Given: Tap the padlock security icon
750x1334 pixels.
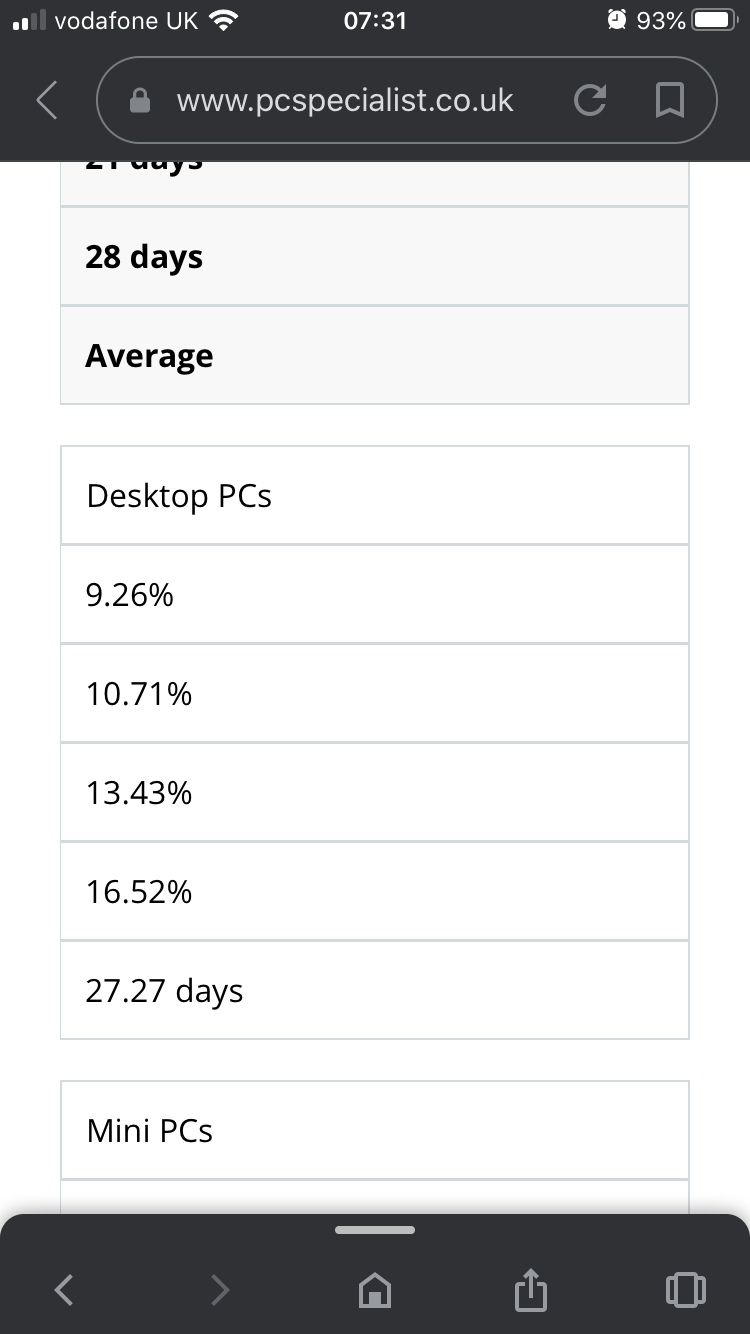Looking at the screenshot, I should coord(141,101).
